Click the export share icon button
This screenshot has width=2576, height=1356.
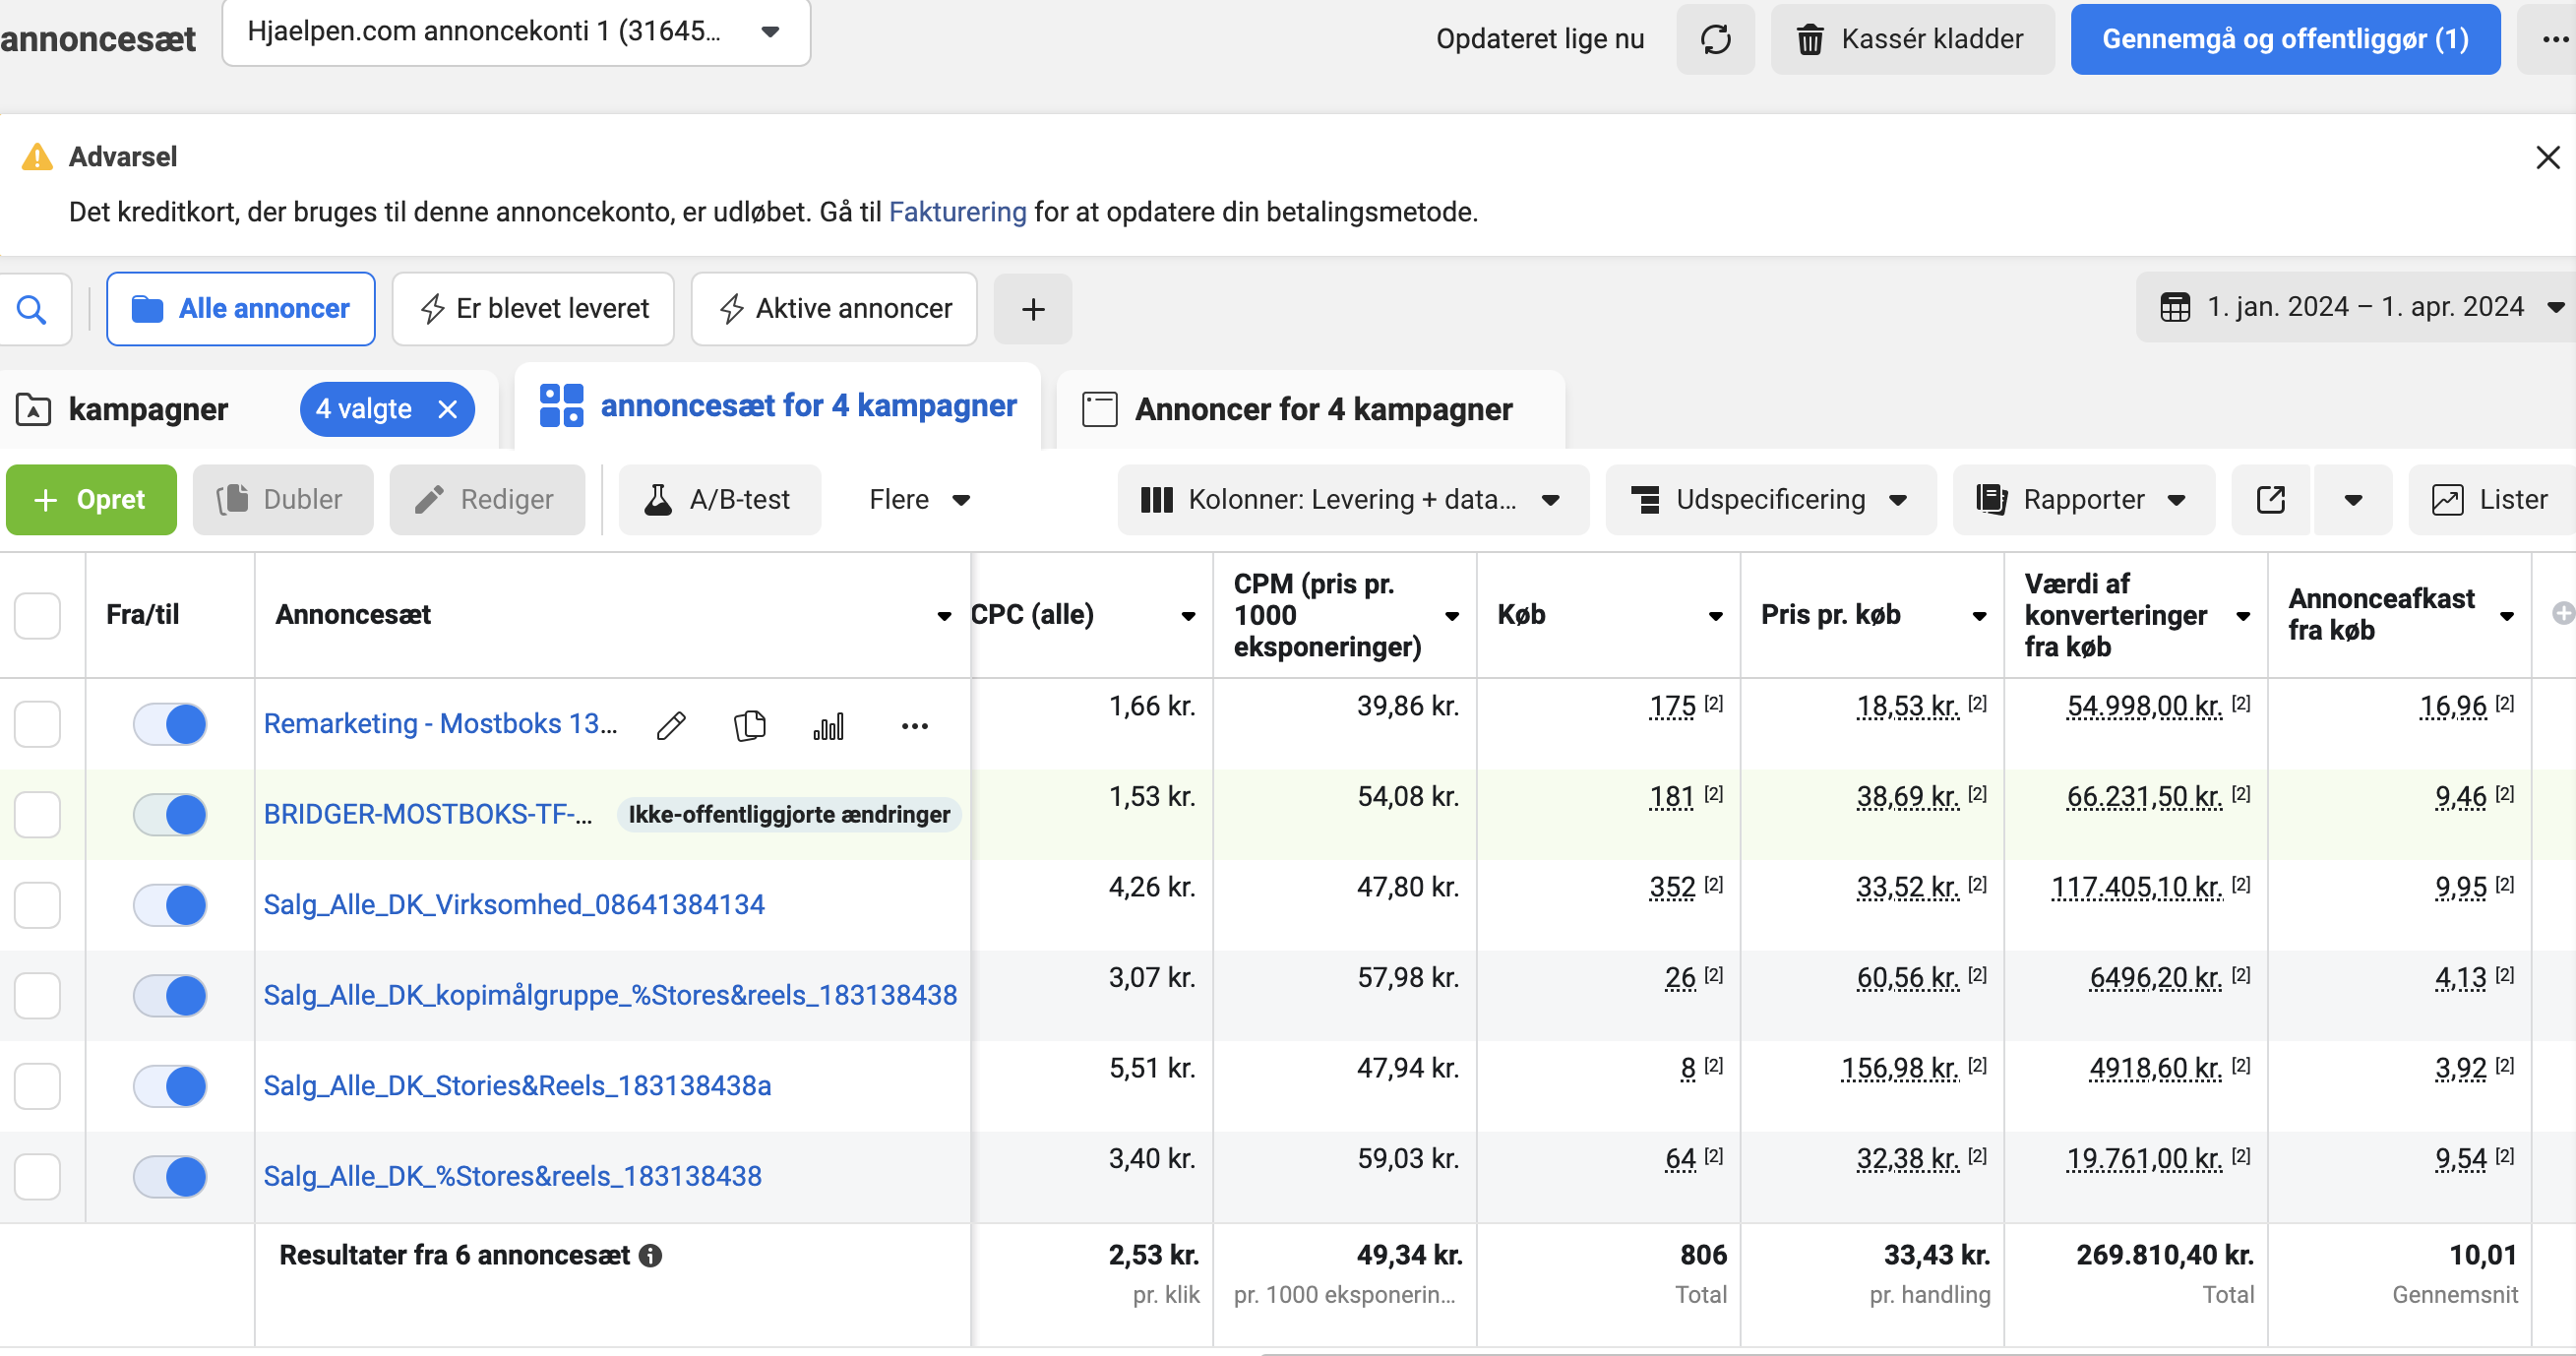[x=2270, y=499]
